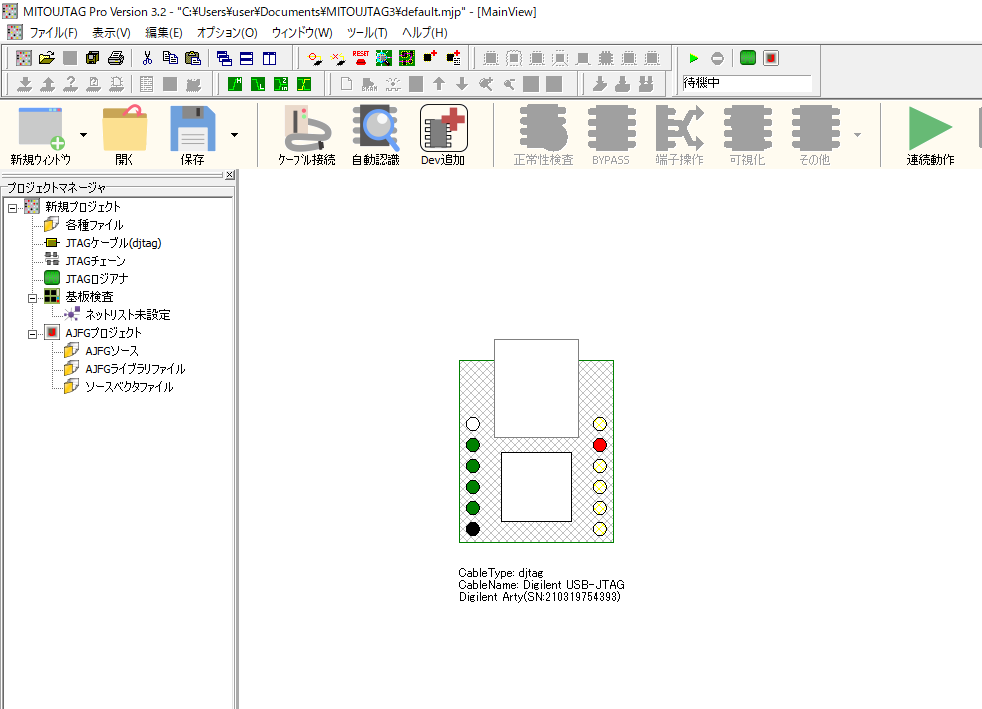
Task: Click the 待機中 status field
Action: tap(745, 83)
